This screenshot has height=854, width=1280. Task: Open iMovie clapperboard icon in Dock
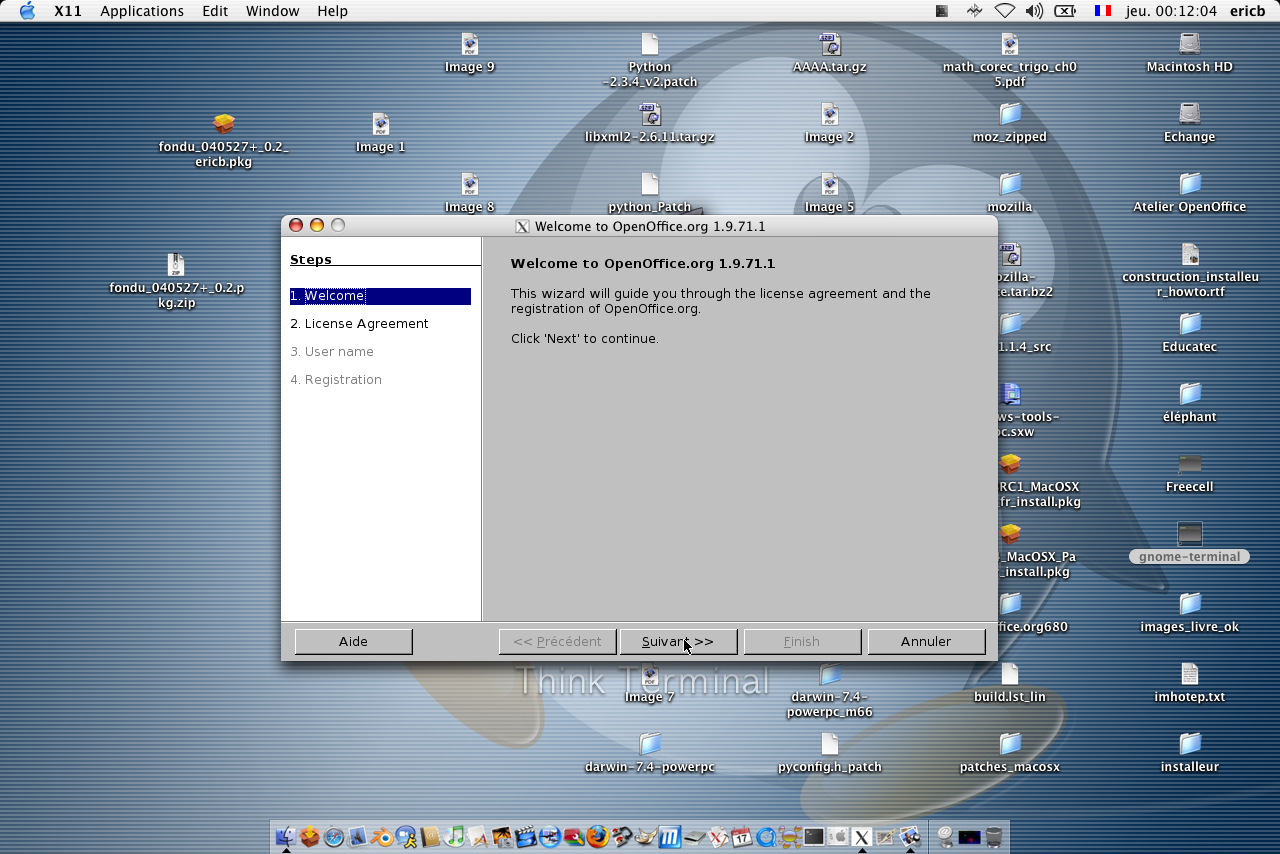pos(526,837)
